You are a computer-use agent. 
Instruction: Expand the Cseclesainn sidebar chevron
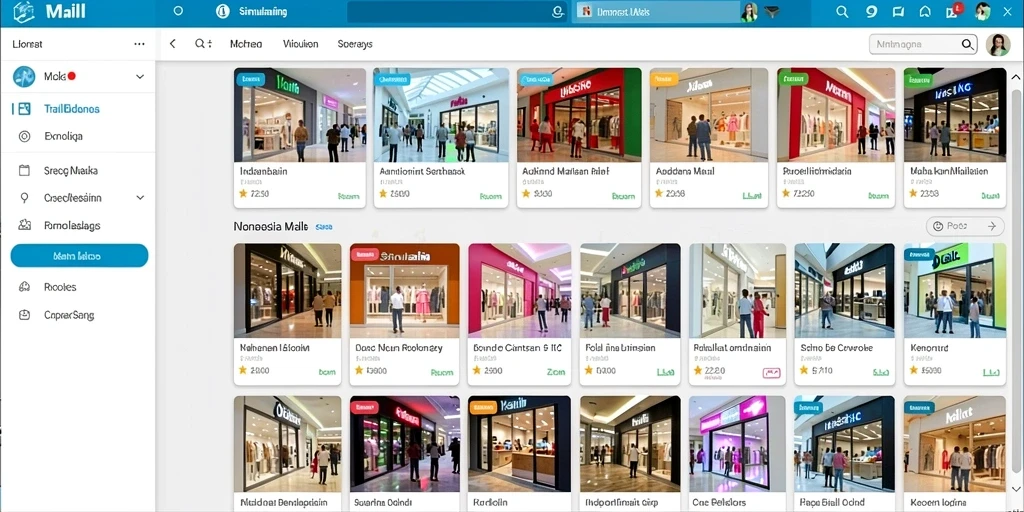click(140, 197)
